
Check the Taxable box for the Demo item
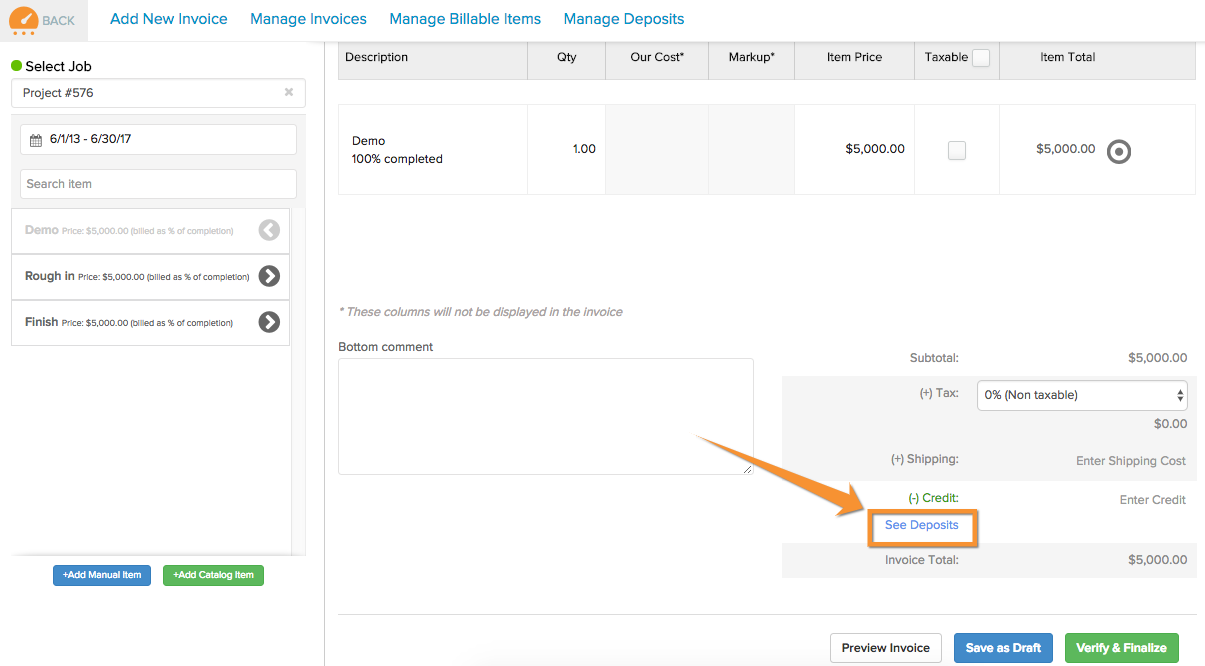(957, 151)
